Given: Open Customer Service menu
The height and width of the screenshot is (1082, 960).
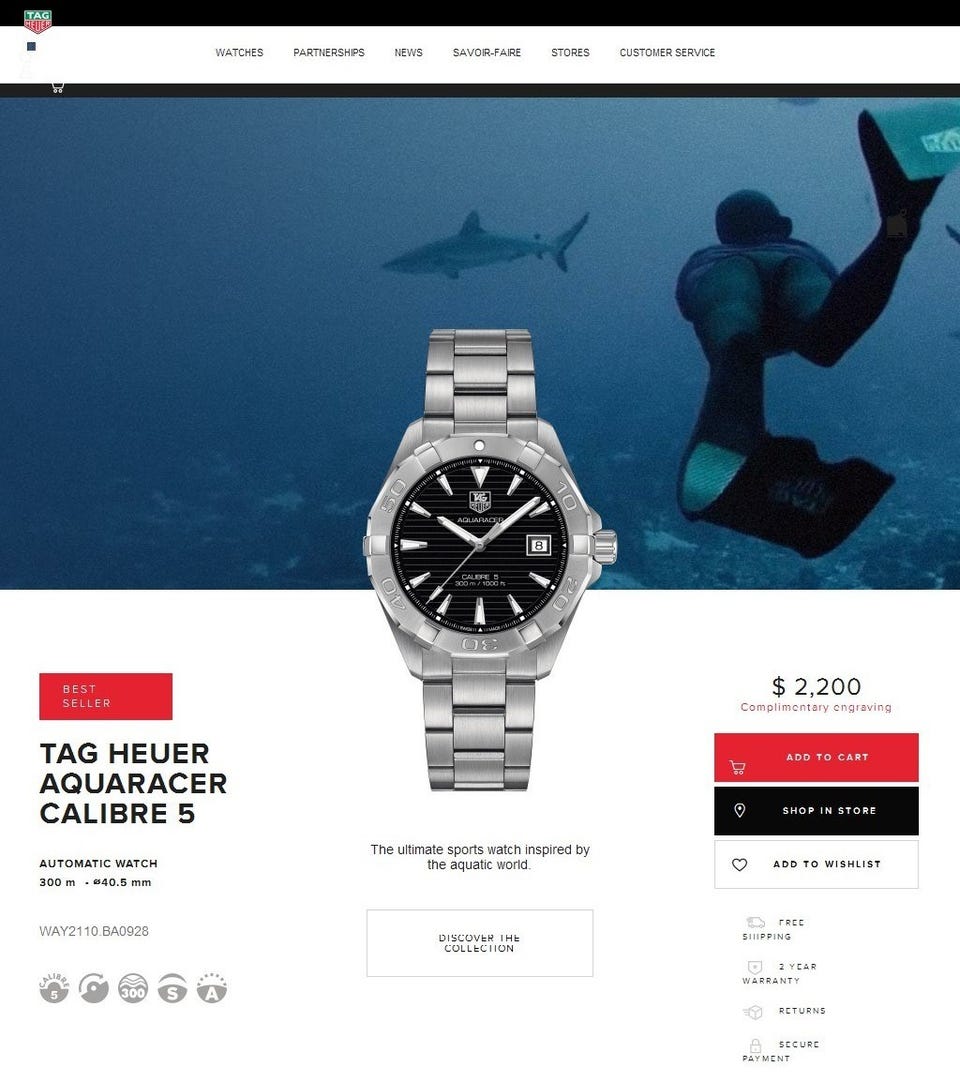Looking at the screenshot, I should point(667,52).
